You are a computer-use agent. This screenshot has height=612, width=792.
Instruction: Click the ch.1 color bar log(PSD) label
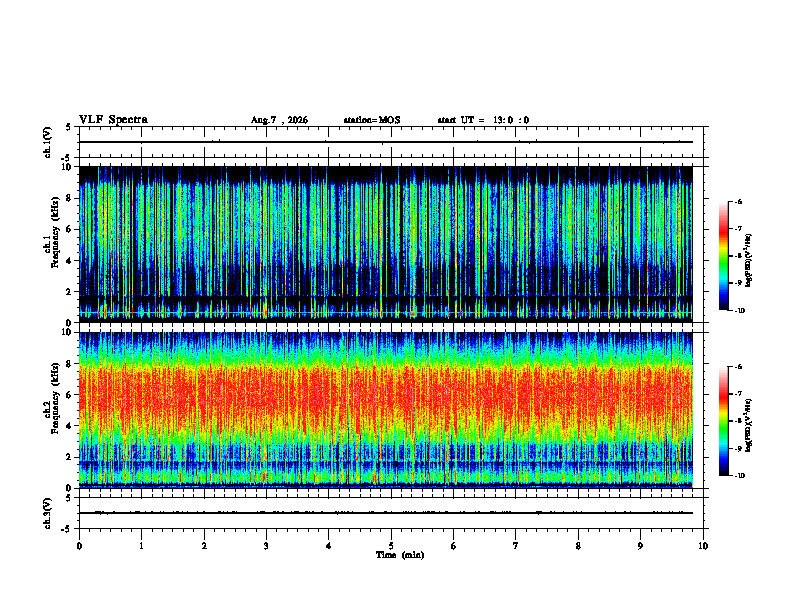point(749,261)
